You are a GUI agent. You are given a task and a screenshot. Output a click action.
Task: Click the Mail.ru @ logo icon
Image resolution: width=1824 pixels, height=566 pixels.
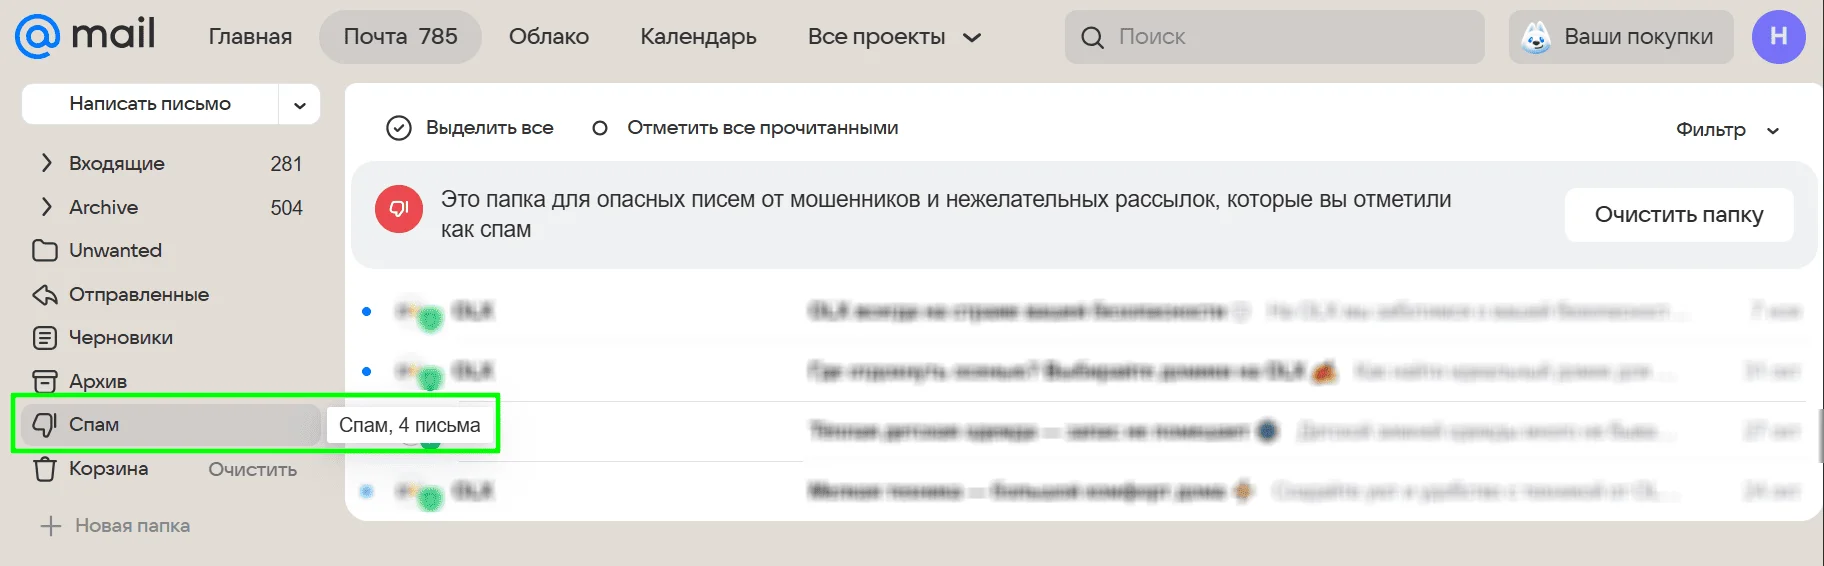click(x=38, y=36)
